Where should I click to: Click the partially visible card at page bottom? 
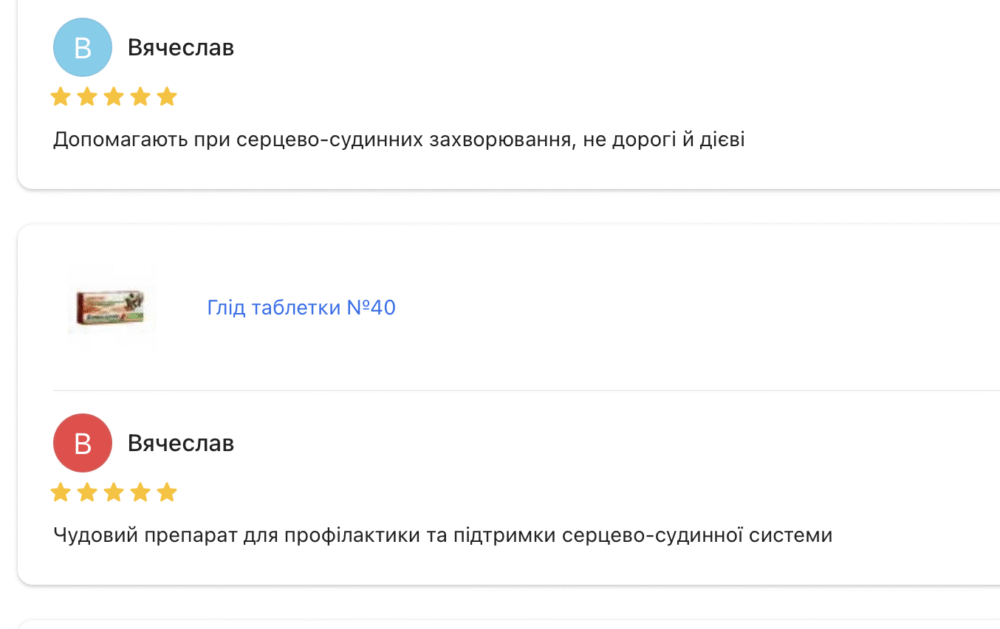click(x=509, y=624)
